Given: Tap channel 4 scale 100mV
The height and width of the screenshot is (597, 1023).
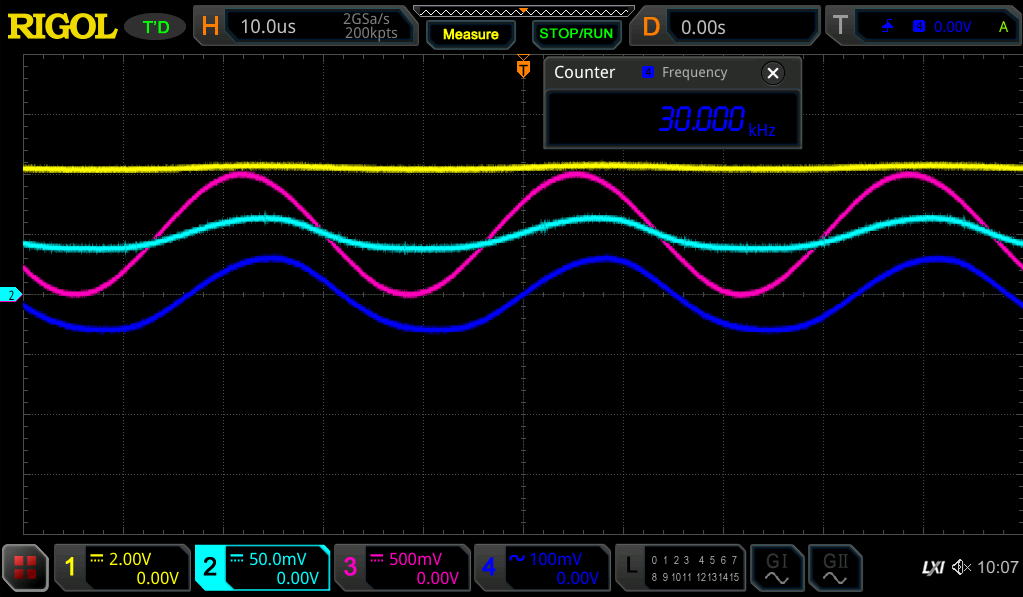Looking at the screenshot, I should [556, 559].
